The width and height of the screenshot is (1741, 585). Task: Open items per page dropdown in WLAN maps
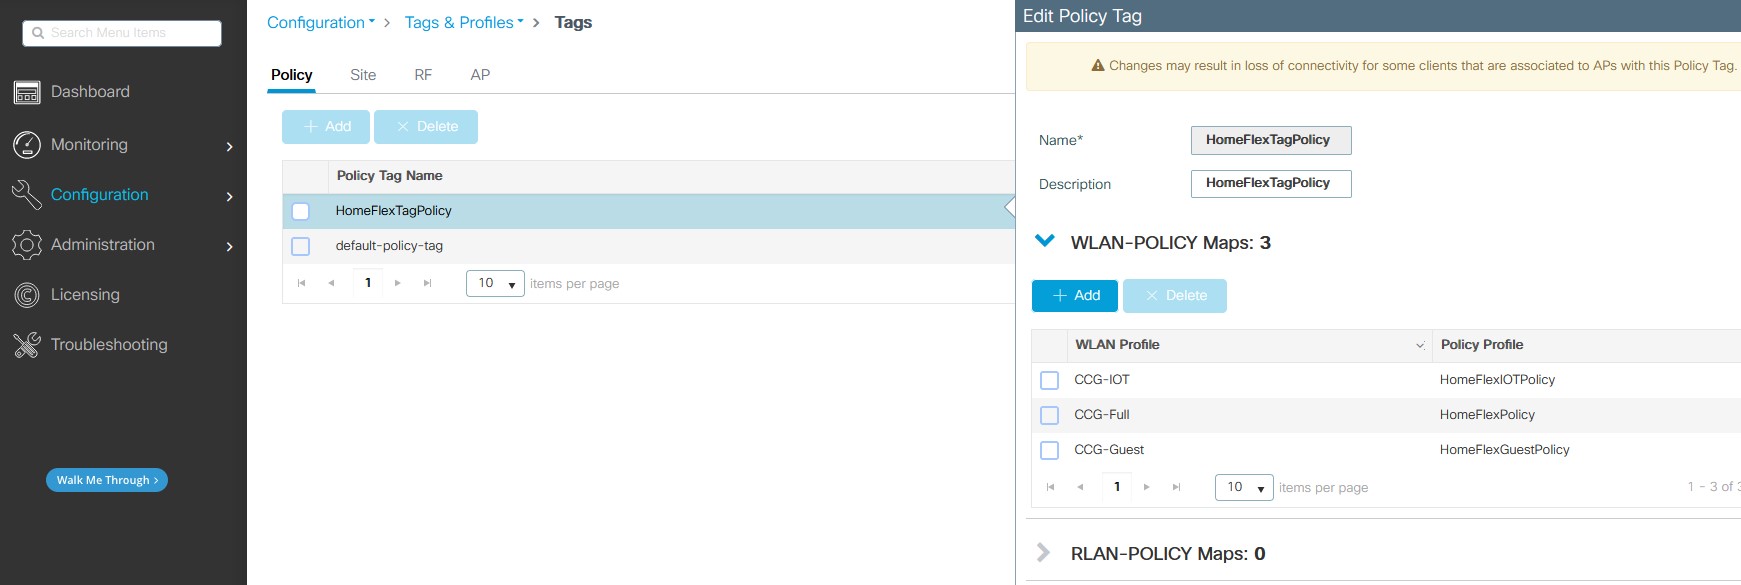pos(1244,488)
